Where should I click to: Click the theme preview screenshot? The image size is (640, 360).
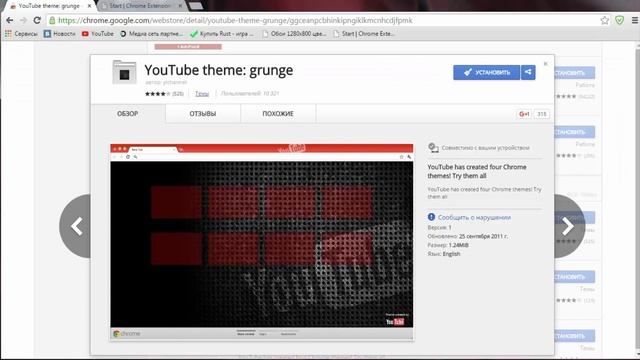(x=262, y=242)
